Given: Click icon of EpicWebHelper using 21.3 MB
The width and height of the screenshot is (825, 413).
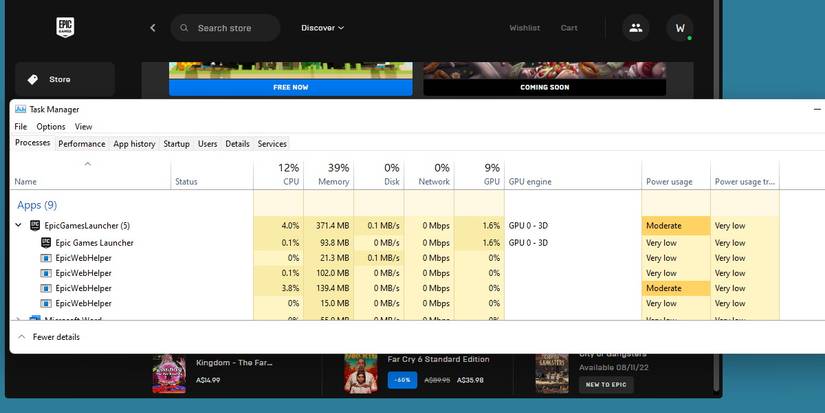Looking at the screenshot, I should (46, 258).
